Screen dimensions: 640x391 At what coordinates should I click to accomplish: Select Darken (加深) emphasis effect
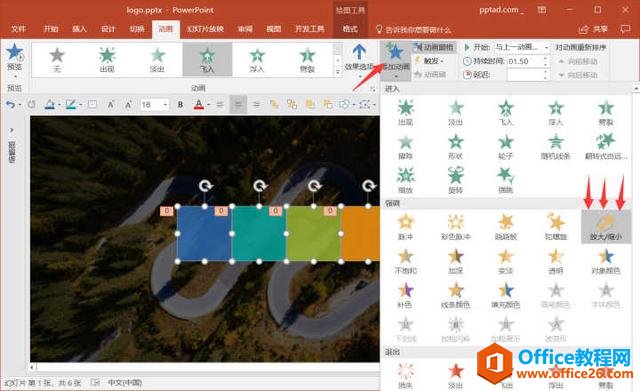coord(456,261)
